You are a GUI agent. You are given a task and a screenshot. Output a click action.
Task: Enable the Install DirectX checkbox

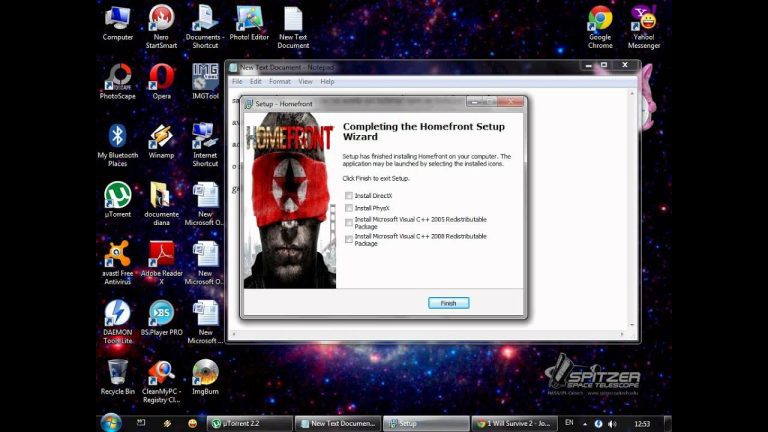click(x=349, y=195)
